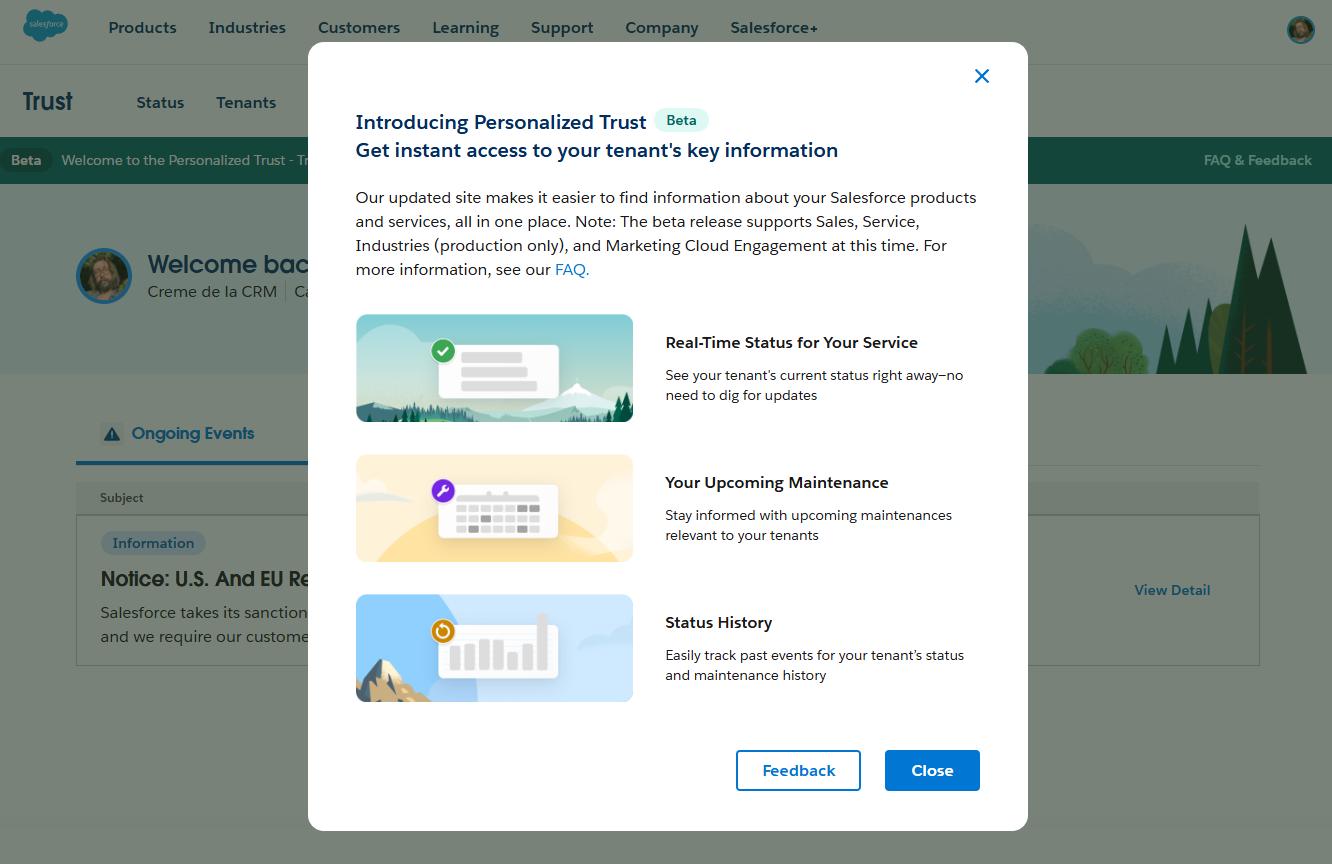Switch to the Tenants tab
This screenshot has width=1332, height=864.
tap(246, 102)
